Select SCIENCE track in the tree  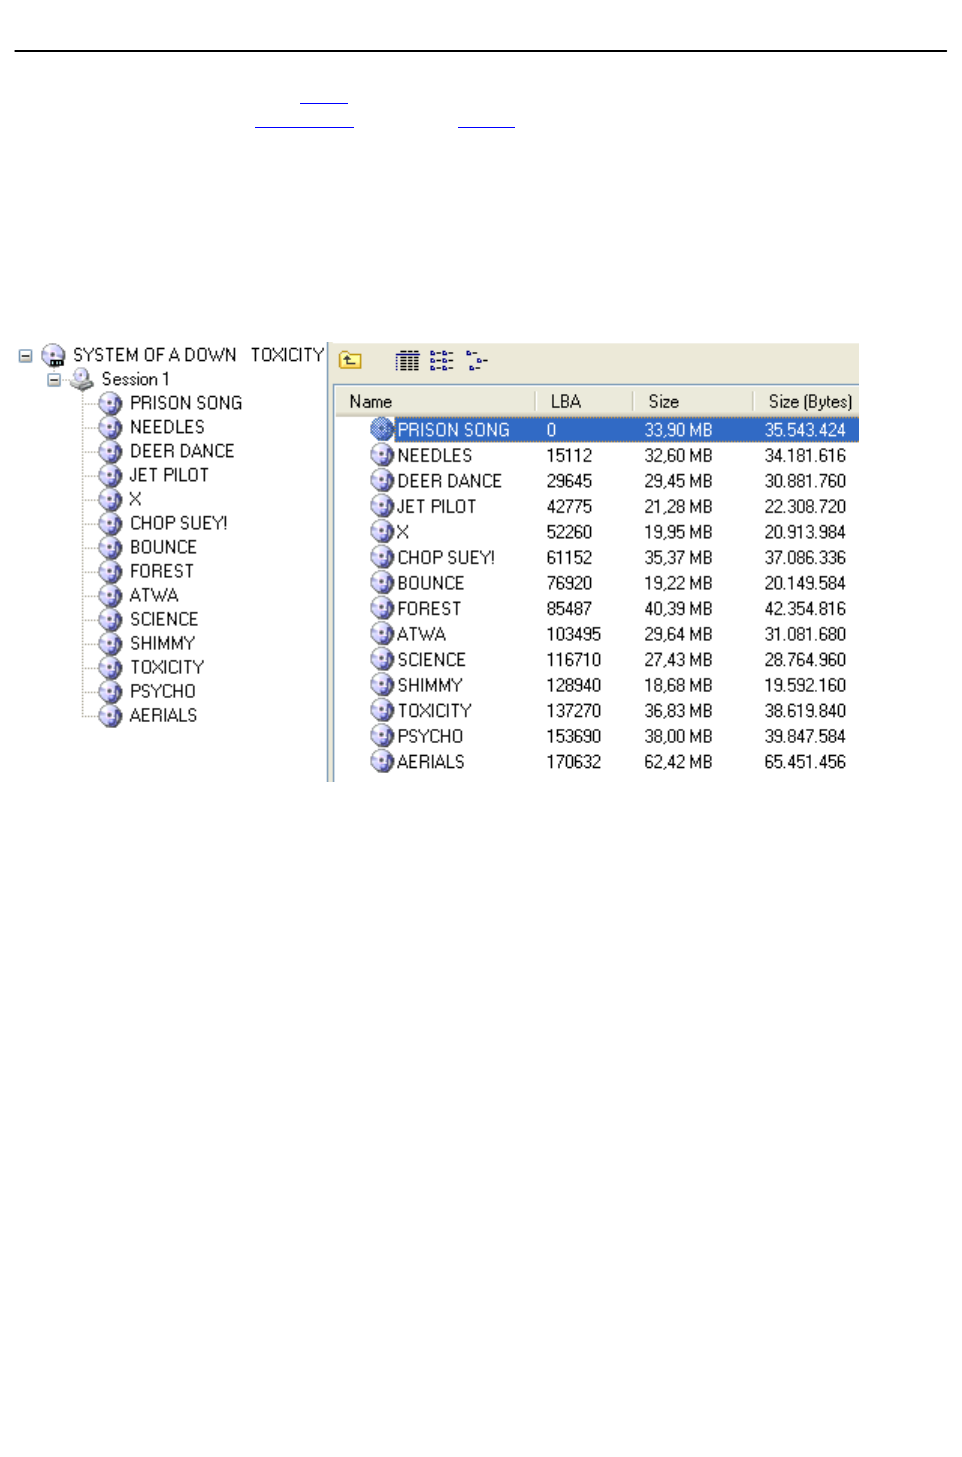[164, 619]
